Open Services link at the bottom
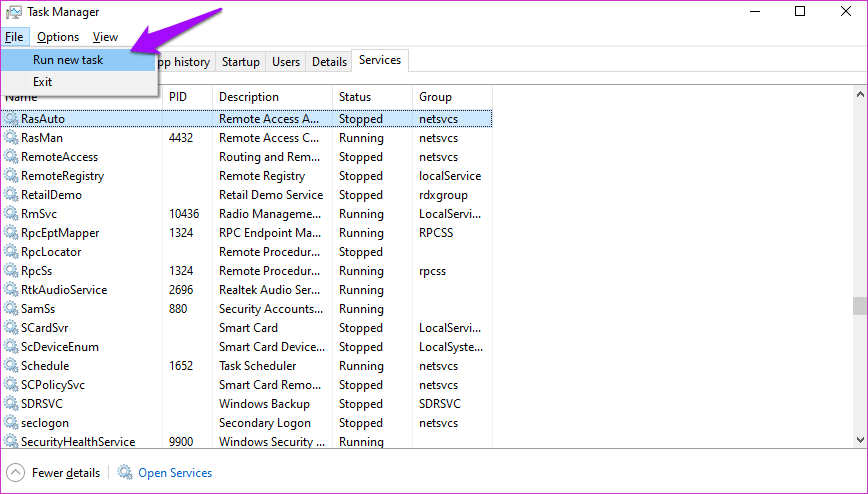This screenshot has height=494, width=868. (175, 473)
